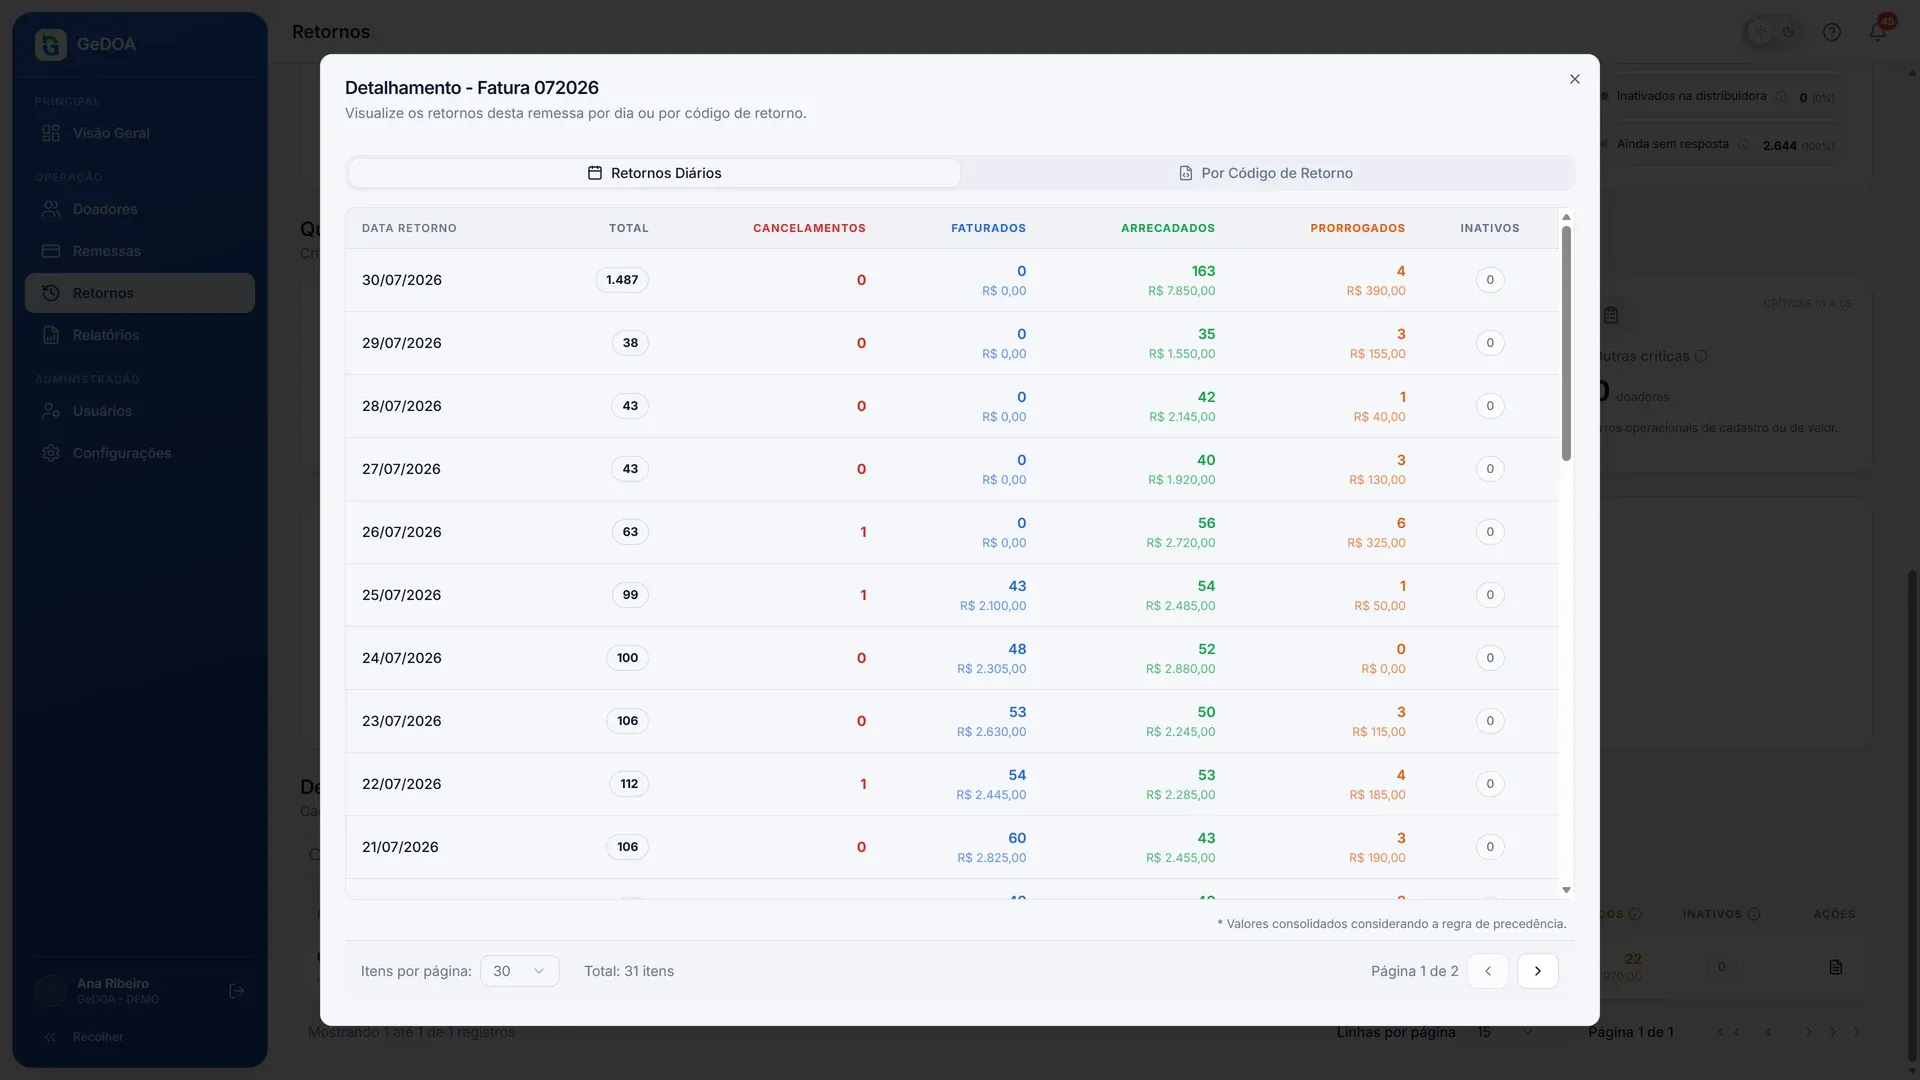The image size is (1920, 1080).
Task: Click the CANCELAMENTOS column header
Action: pyautogui.click(x=809, y=228)
